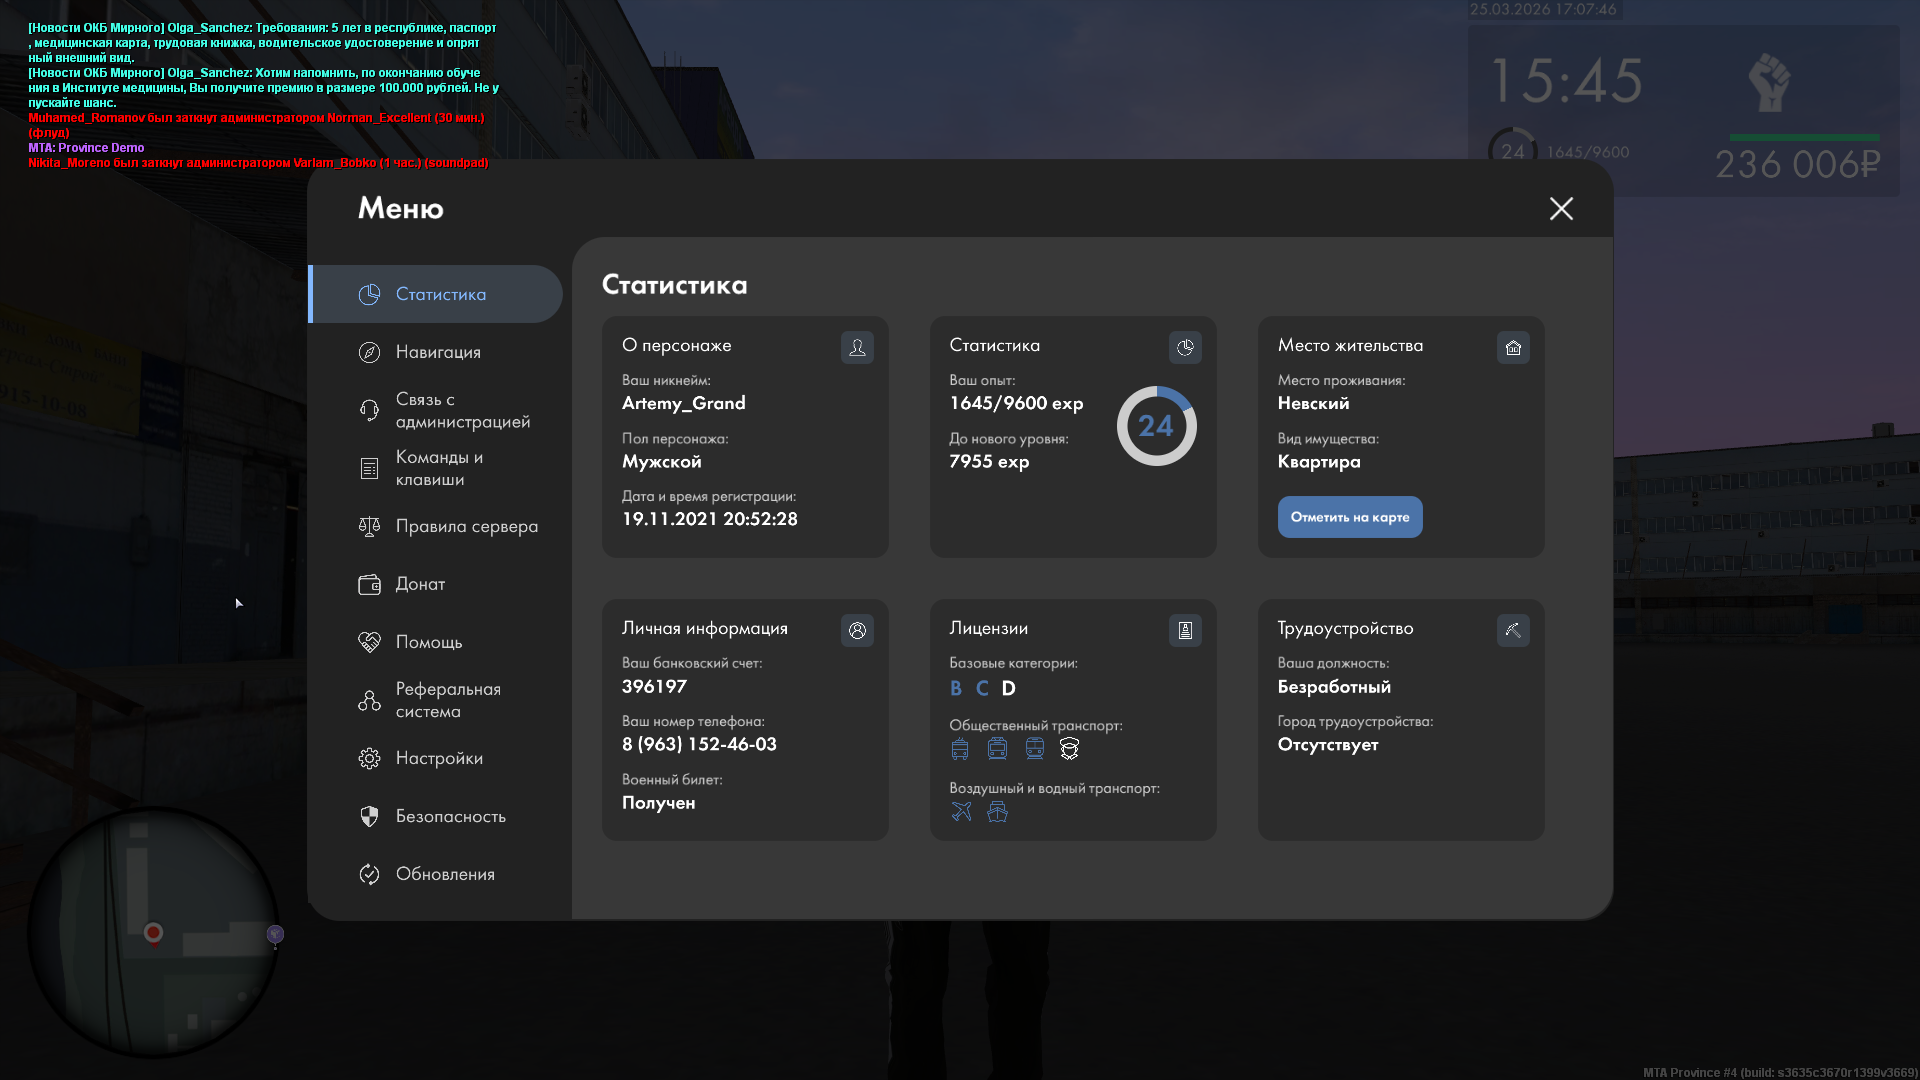This screenshot has width=1920, height=1080.
Task: Open Реферальная система section
Action: (447, 700)
